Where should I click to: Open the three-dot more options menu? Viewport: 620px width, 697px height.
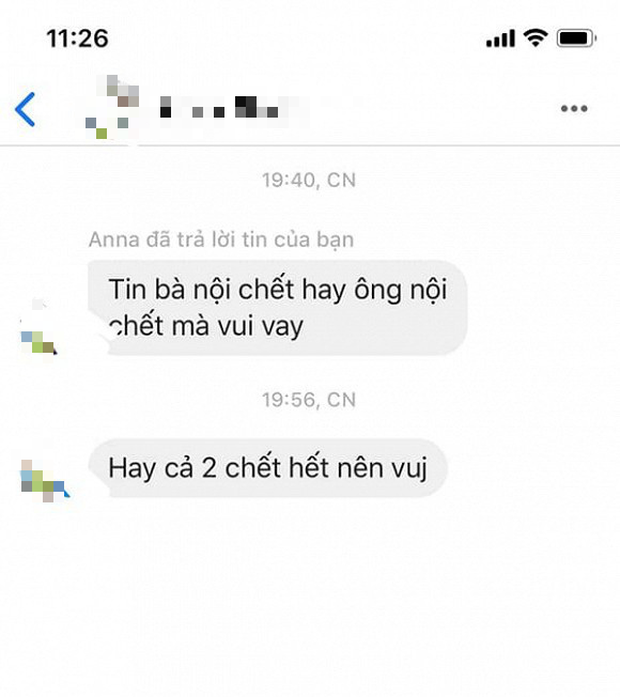point(574,108)
